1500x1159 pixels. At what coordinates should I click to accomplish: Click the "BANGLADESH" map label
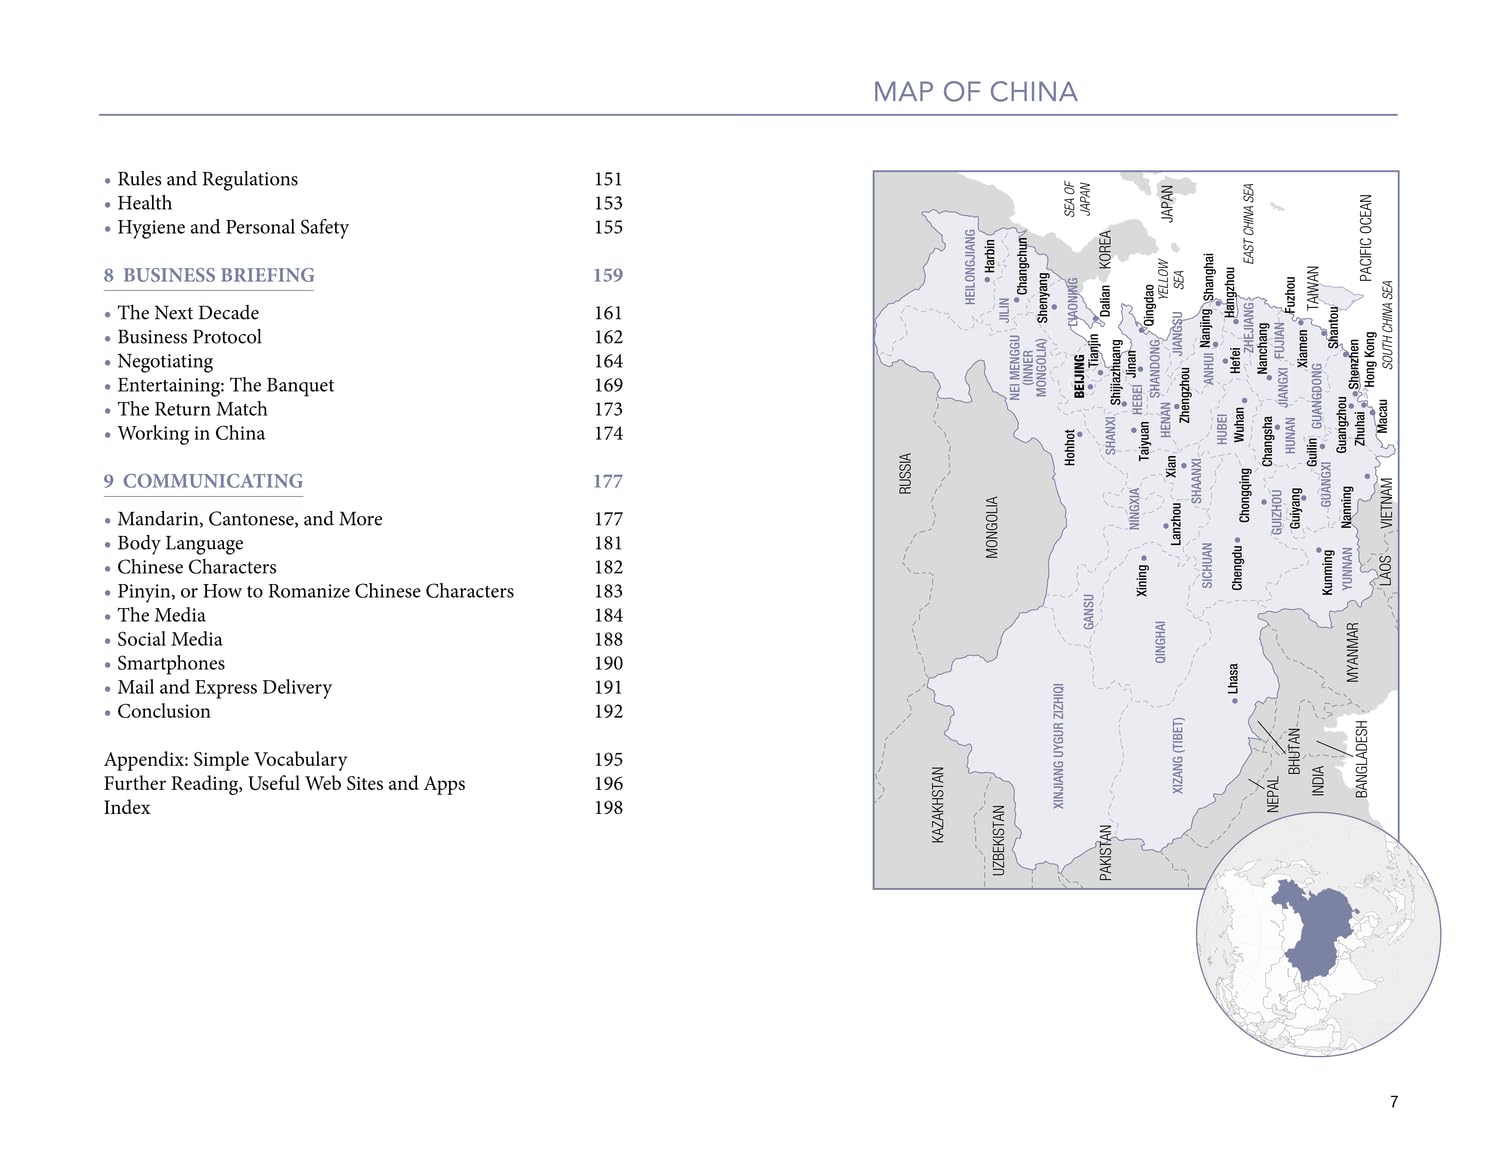pos(1362,758)
